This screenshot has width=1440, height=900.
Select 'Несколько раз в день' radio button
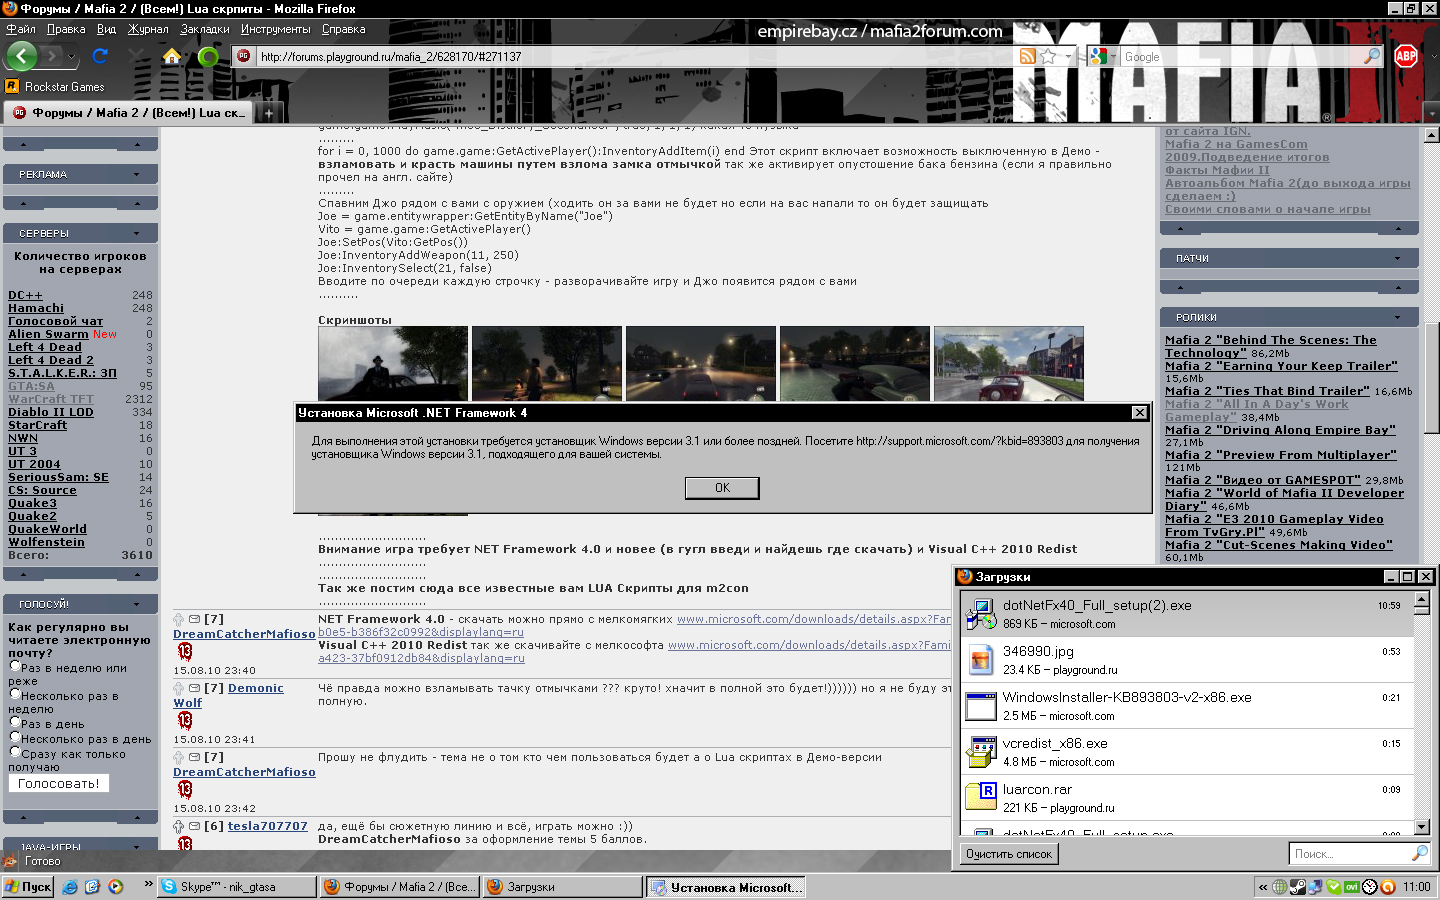(x=15, y=737)
